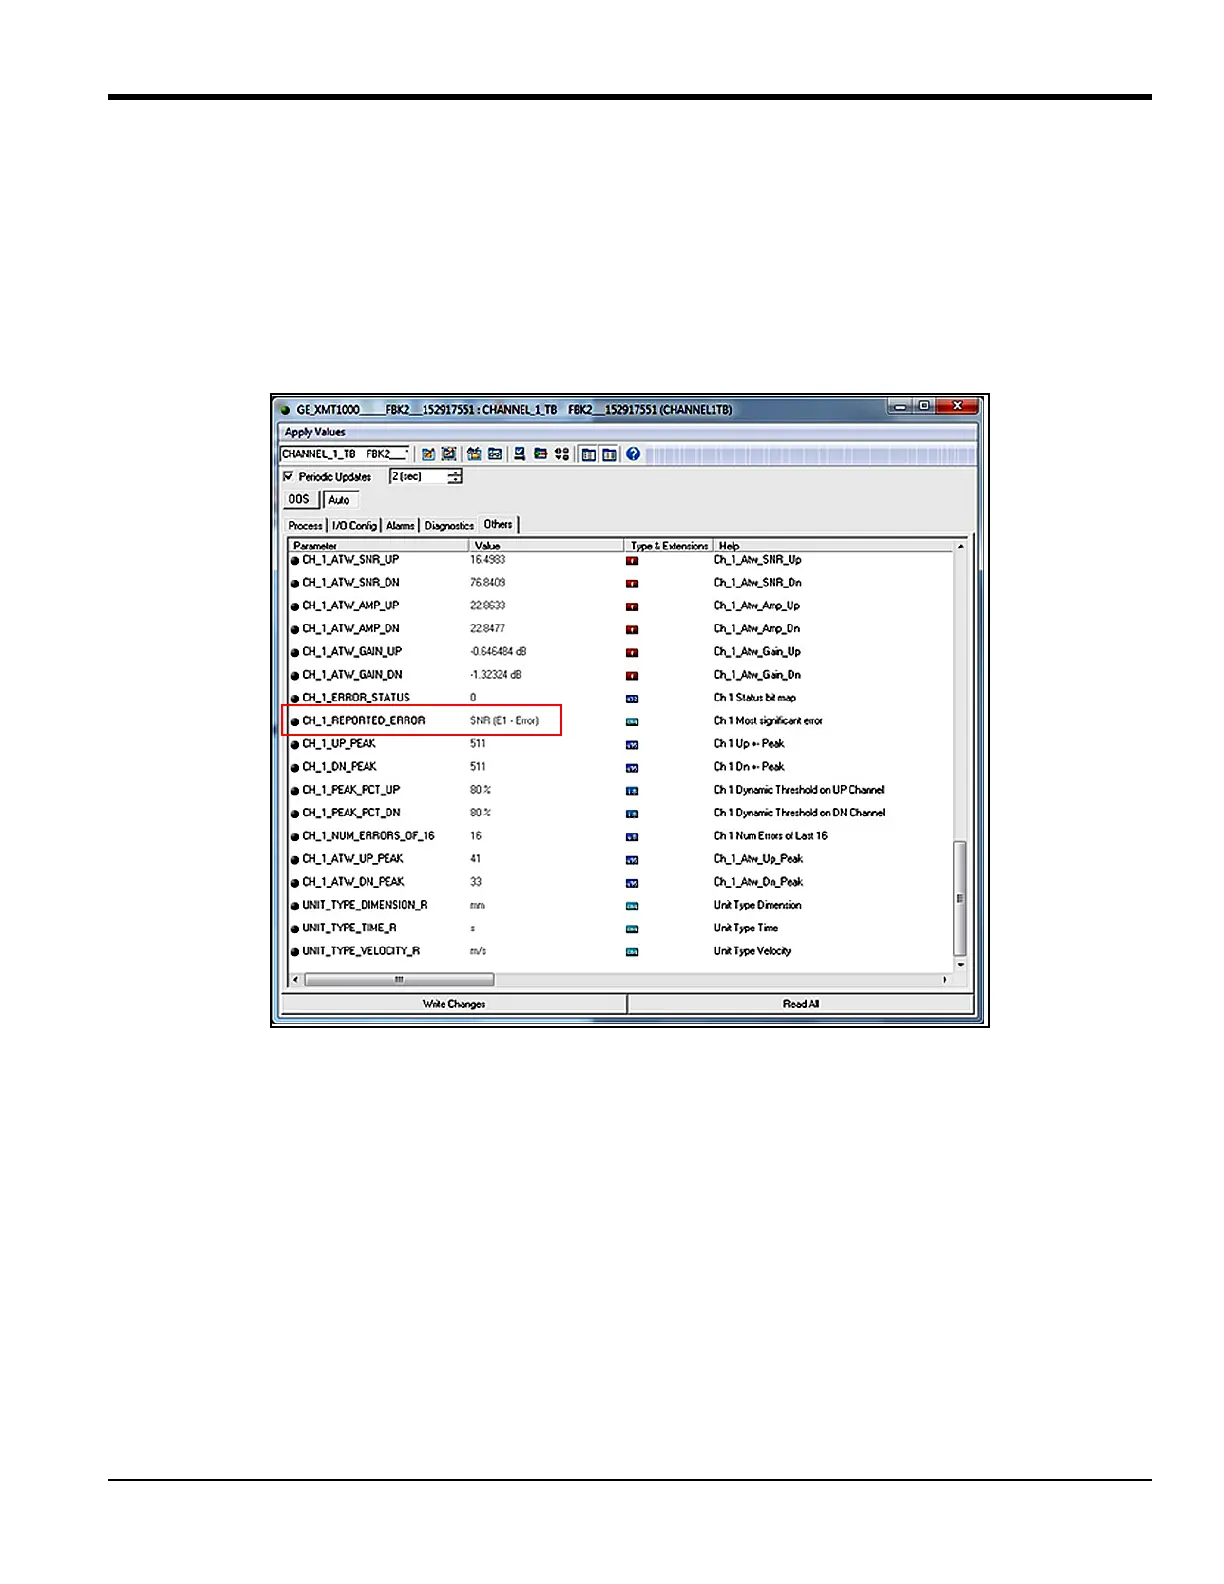Click type icon in CH_1_PEAK_PCT_UP row

pos(632,791)
